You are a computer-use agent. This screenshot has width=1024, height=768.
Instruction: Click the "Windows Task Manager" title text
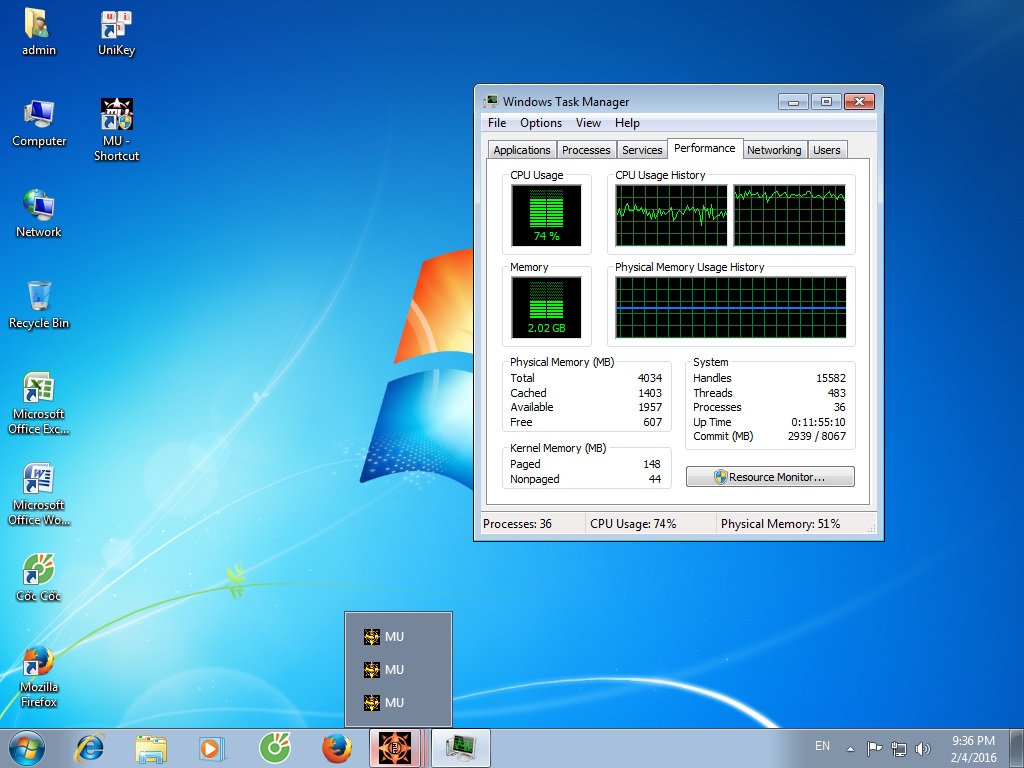pyautogui.click(x=566, y=101)
